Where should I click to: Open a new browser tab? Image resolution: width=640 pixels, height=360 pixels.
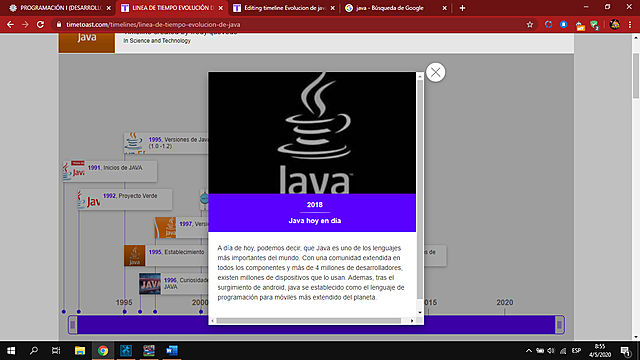pyautogui.click(x=462, y=8)
